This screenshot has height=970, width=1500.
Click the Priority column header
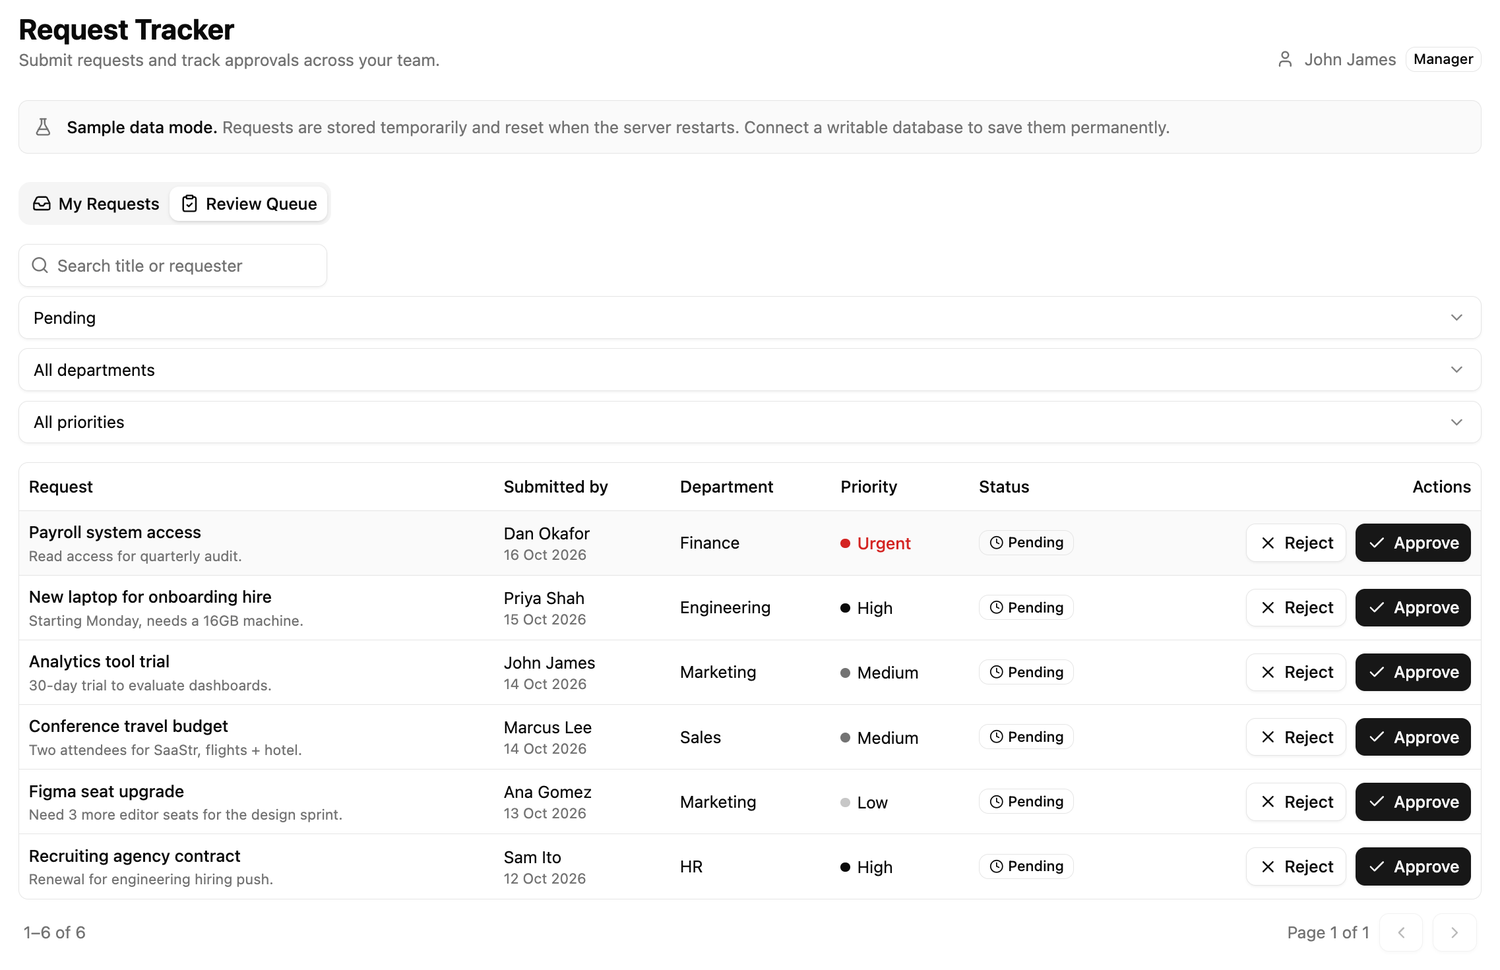pos(869,487)
